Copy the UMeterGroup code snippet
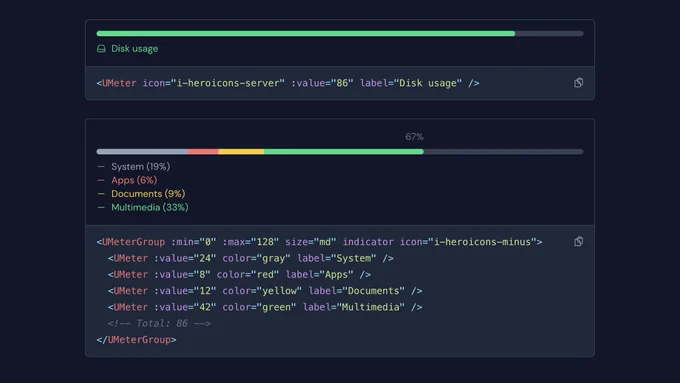Viewport: 680px width, 383px height. [578, 242]
